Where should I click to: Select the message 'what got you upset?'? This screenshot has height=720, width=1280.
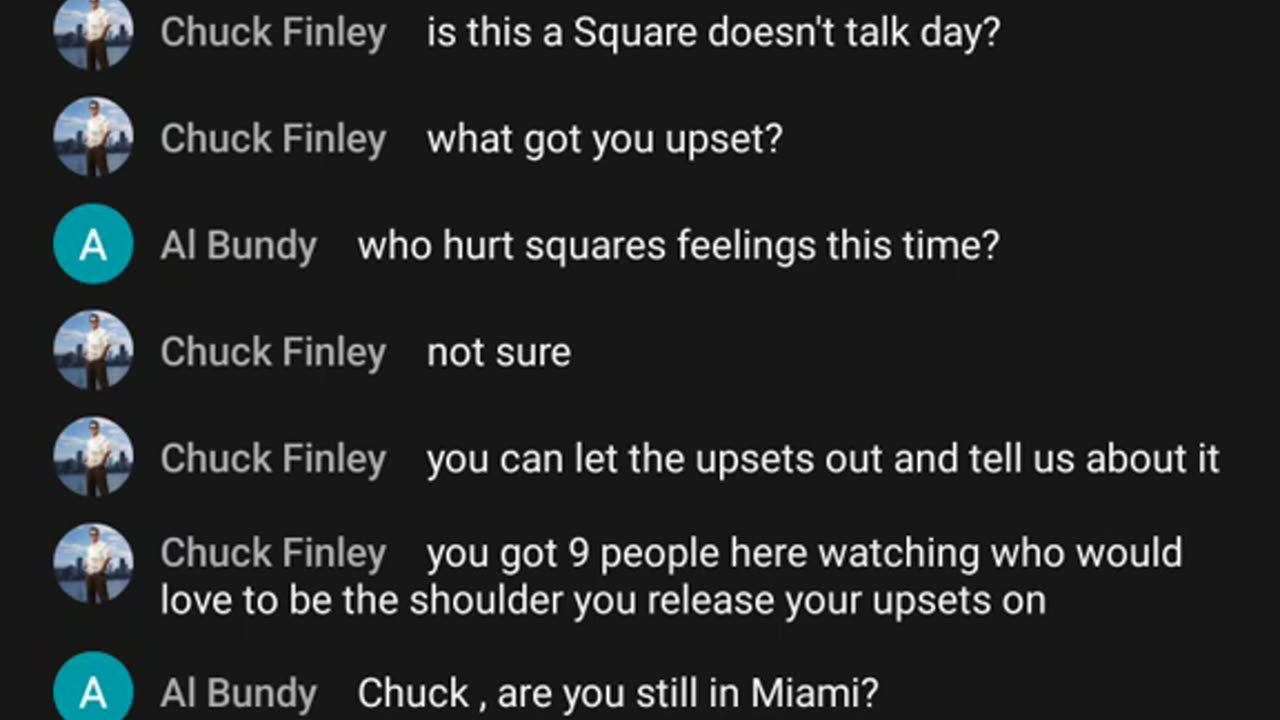pos(604,139)
